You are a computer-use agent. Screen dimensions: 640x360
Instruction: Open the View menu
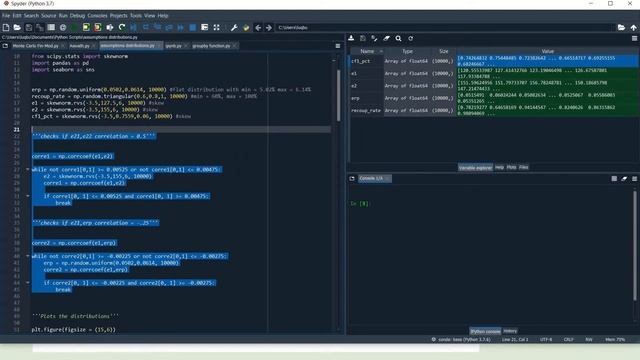(149, 16)
